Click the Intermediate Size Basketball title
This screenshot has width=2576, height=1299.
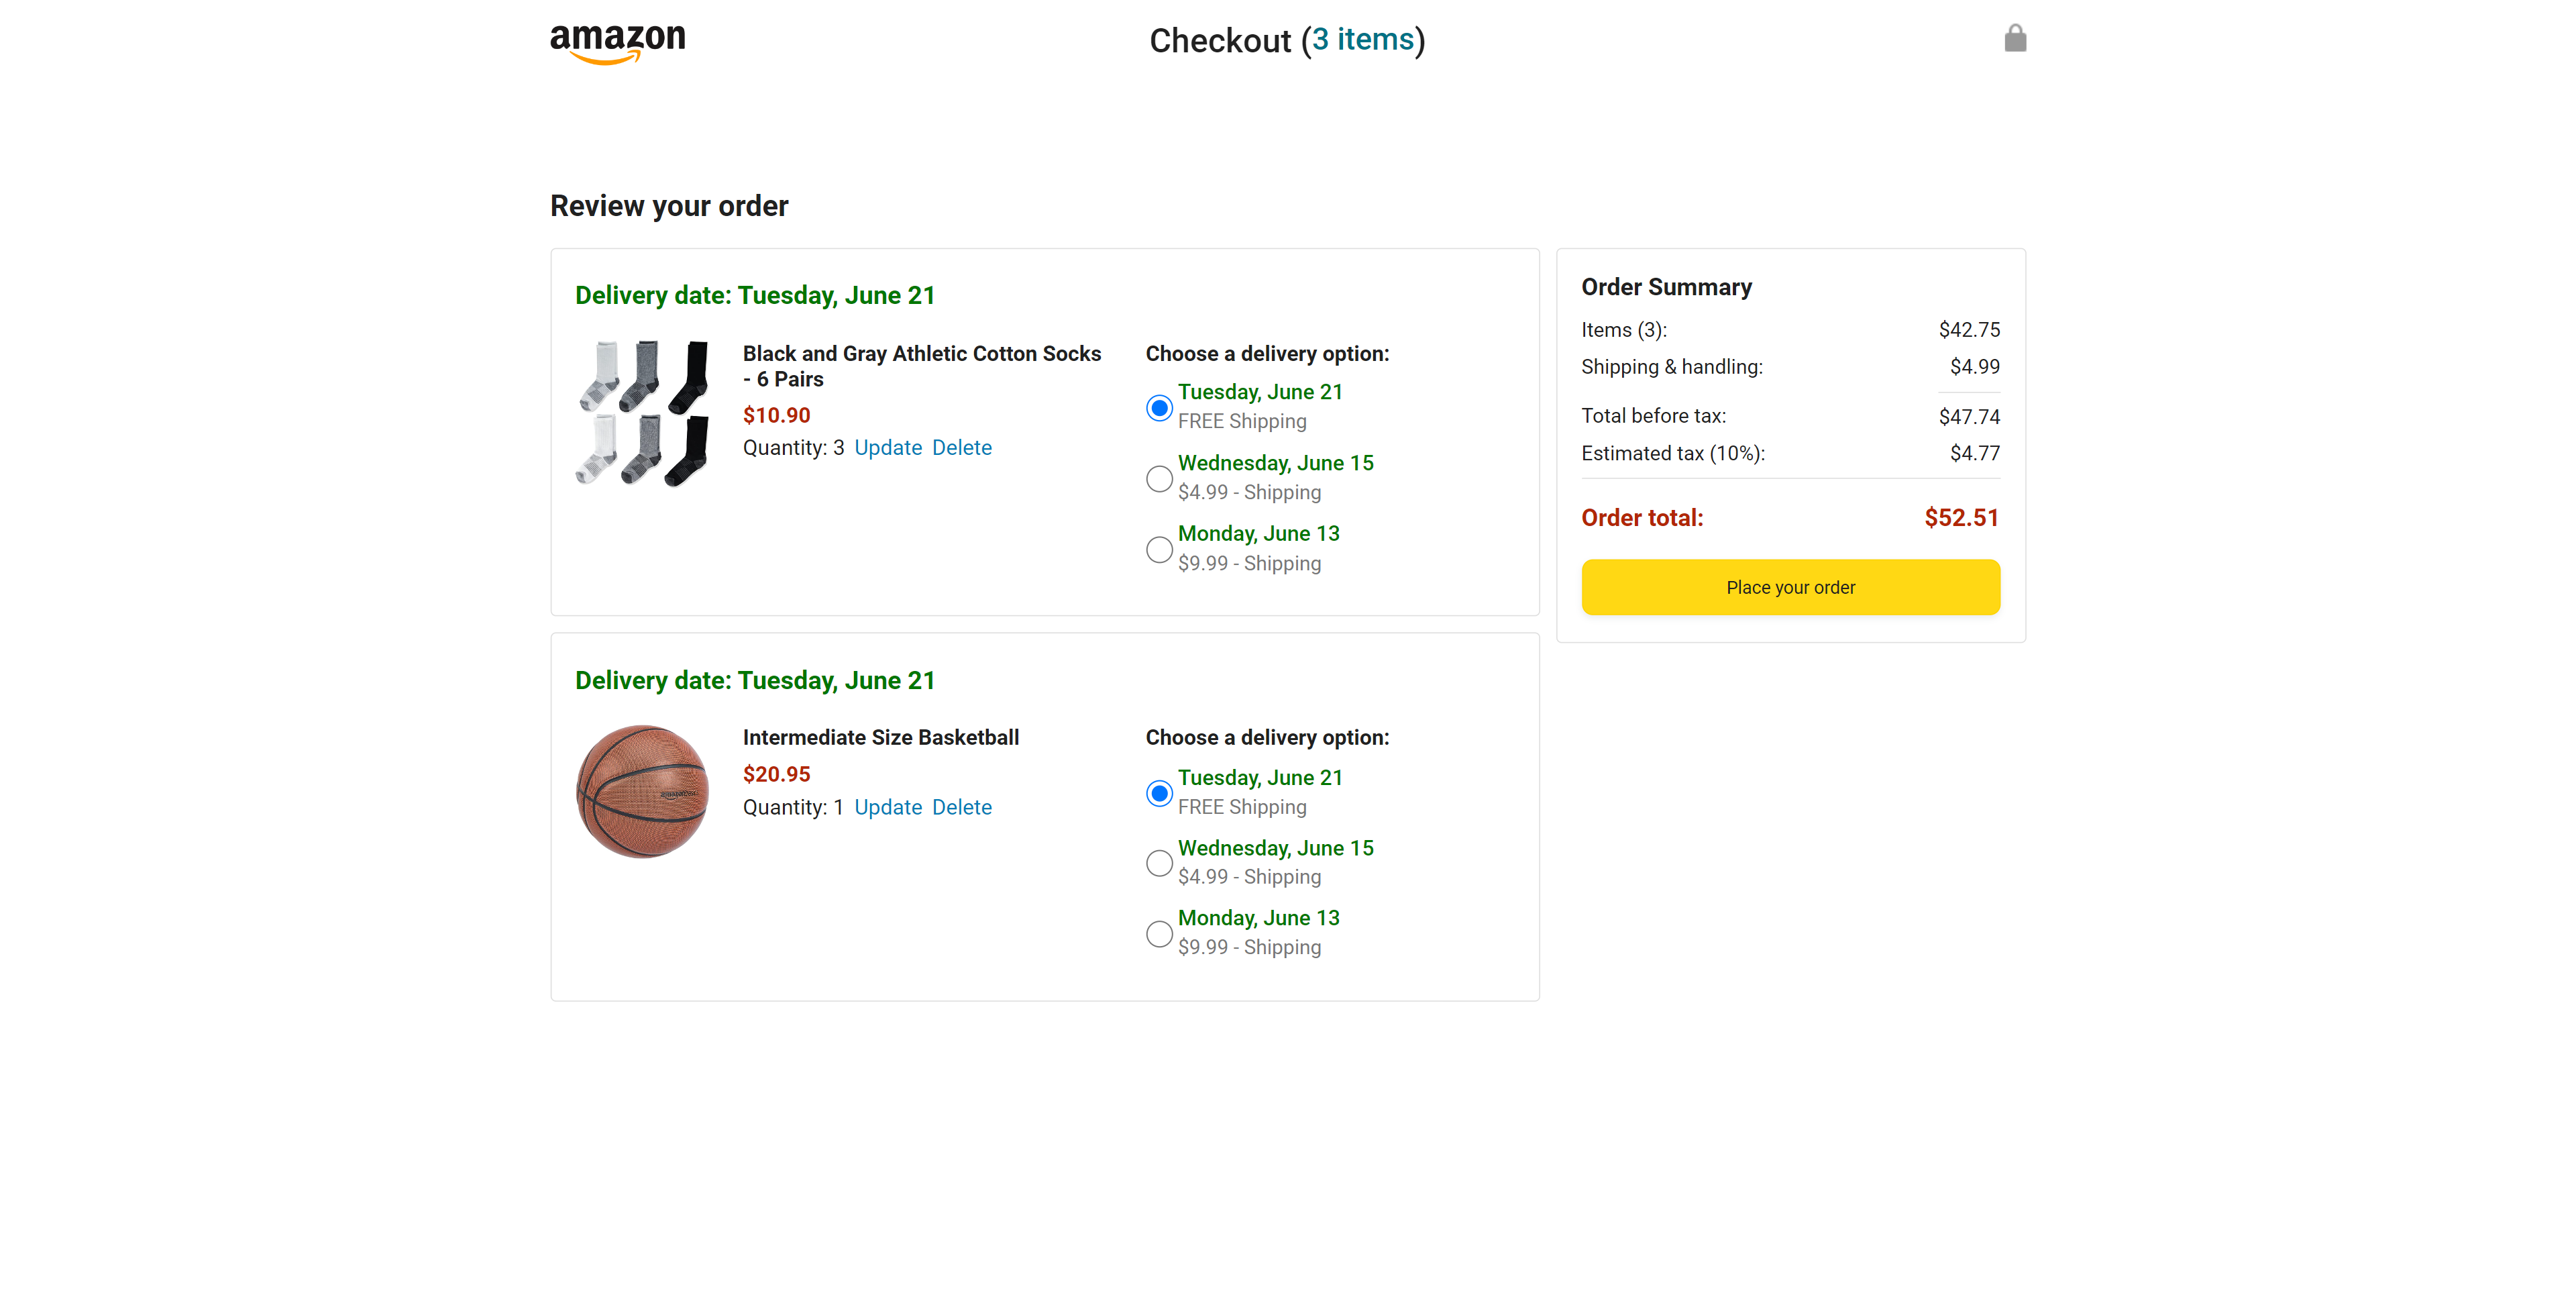(x=880, y=737)
